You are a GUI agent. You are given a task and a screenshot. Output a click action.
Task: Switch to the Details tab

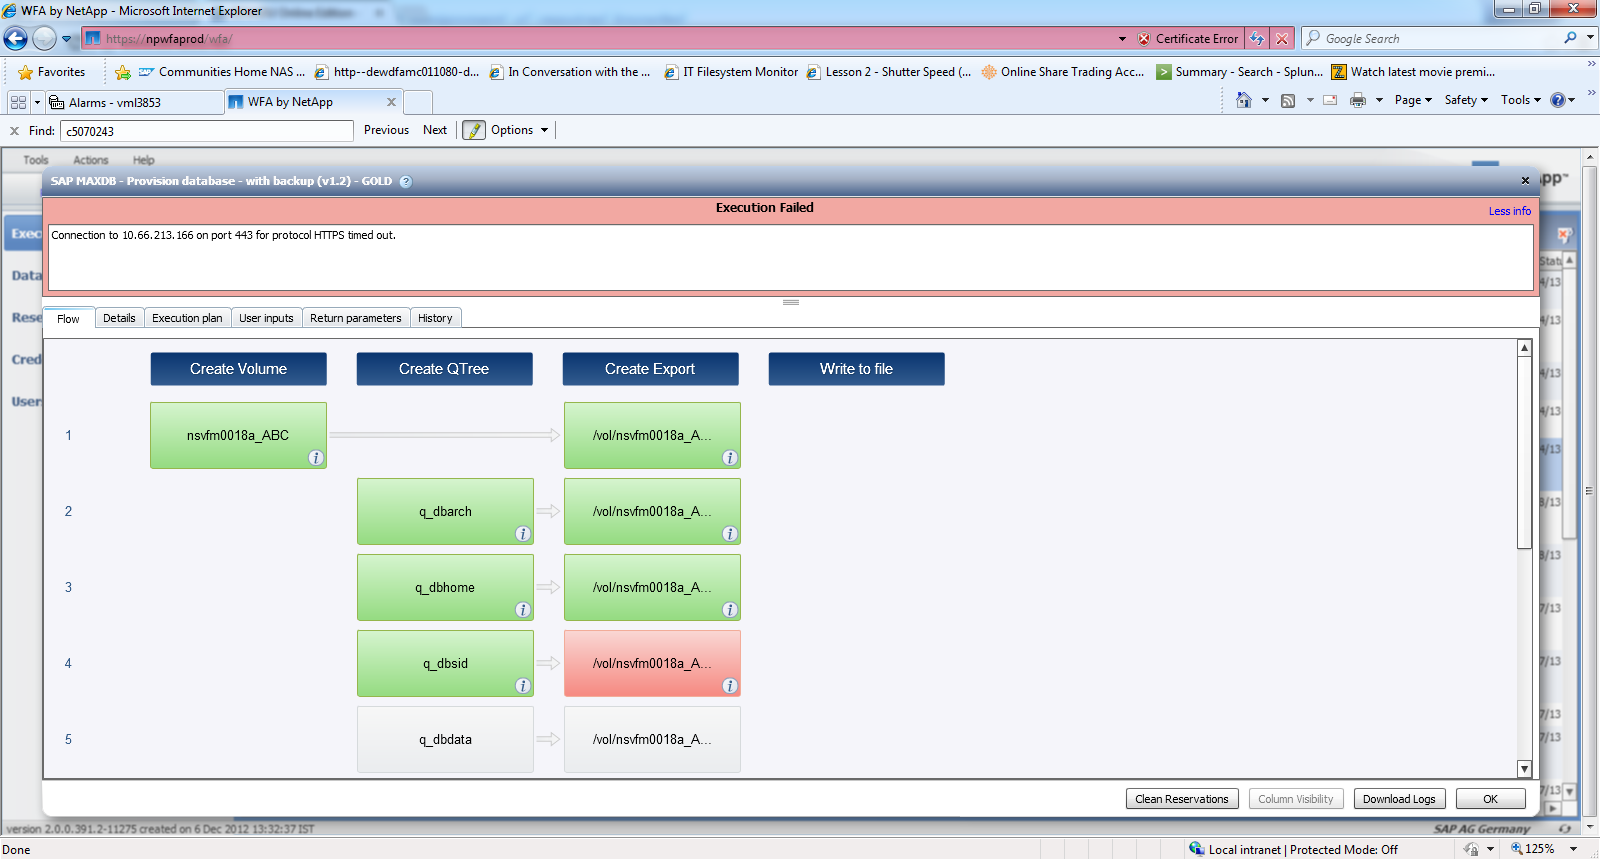pos(119,318)
